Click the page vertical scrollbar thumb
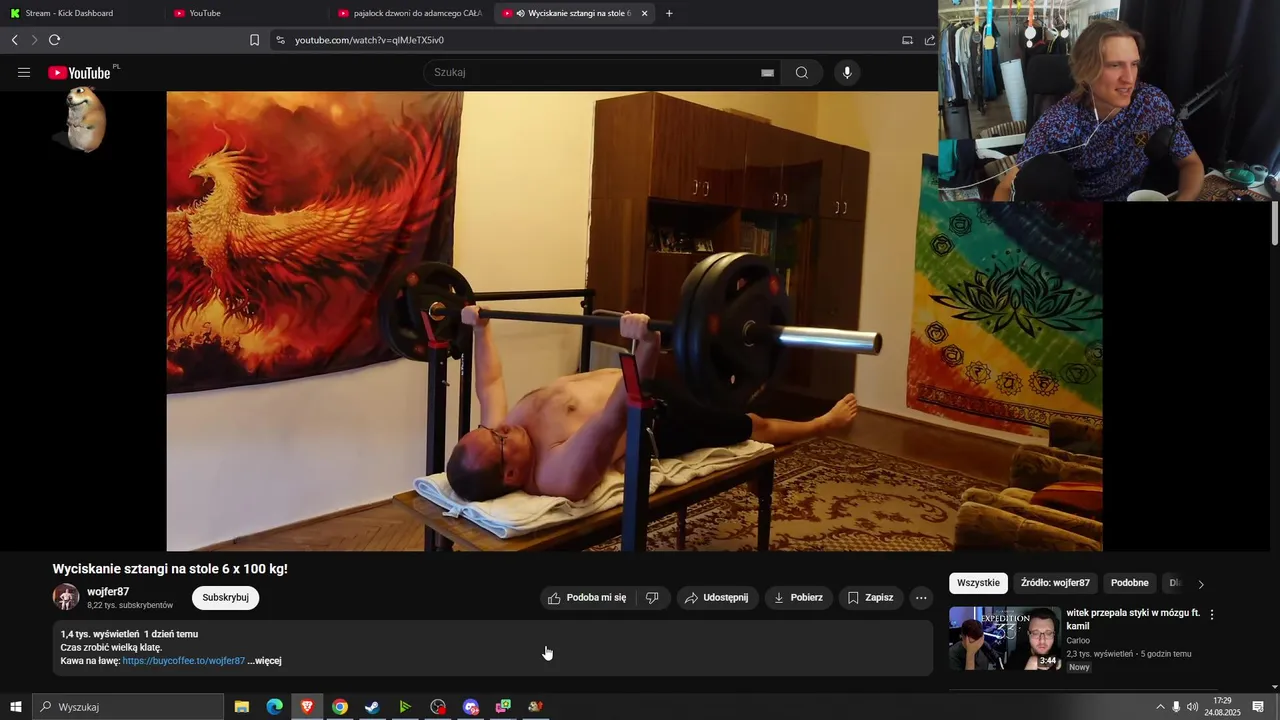 point(1274,222)
